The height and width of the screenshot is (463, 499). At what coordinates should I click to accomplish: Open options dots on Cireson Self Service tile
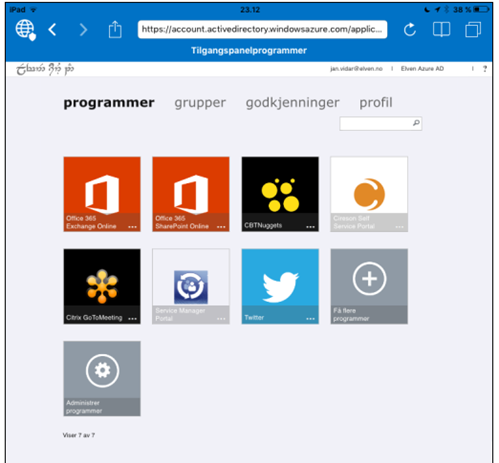(399, 227)
